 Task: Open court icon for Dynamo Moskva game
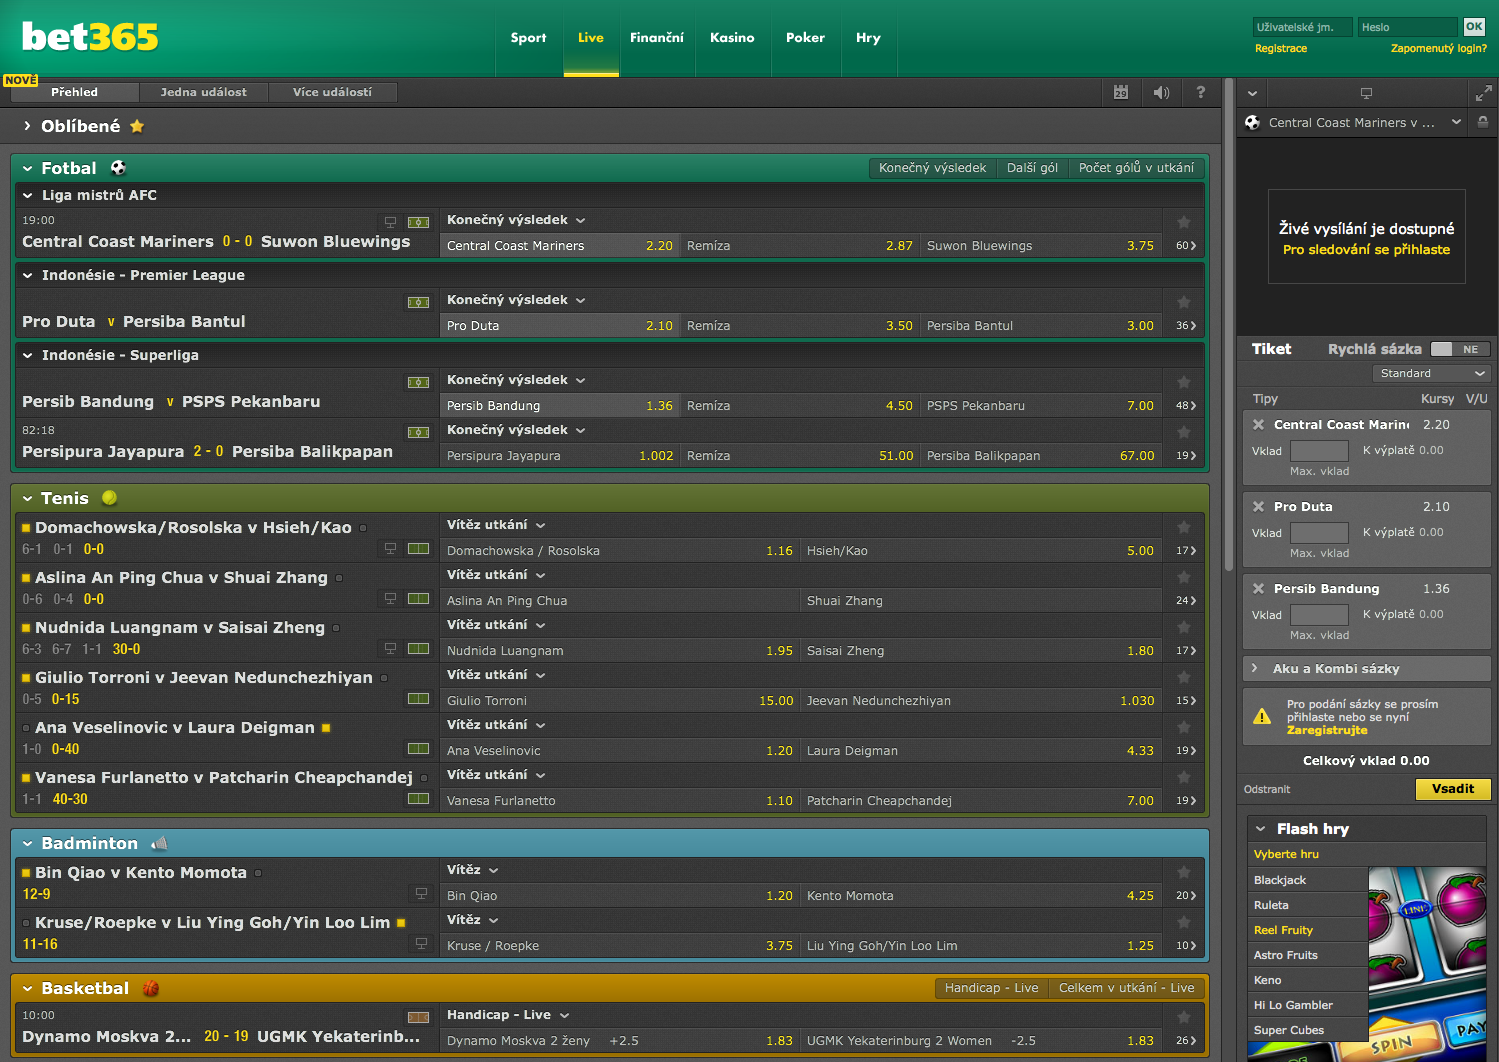(419, 1017)
